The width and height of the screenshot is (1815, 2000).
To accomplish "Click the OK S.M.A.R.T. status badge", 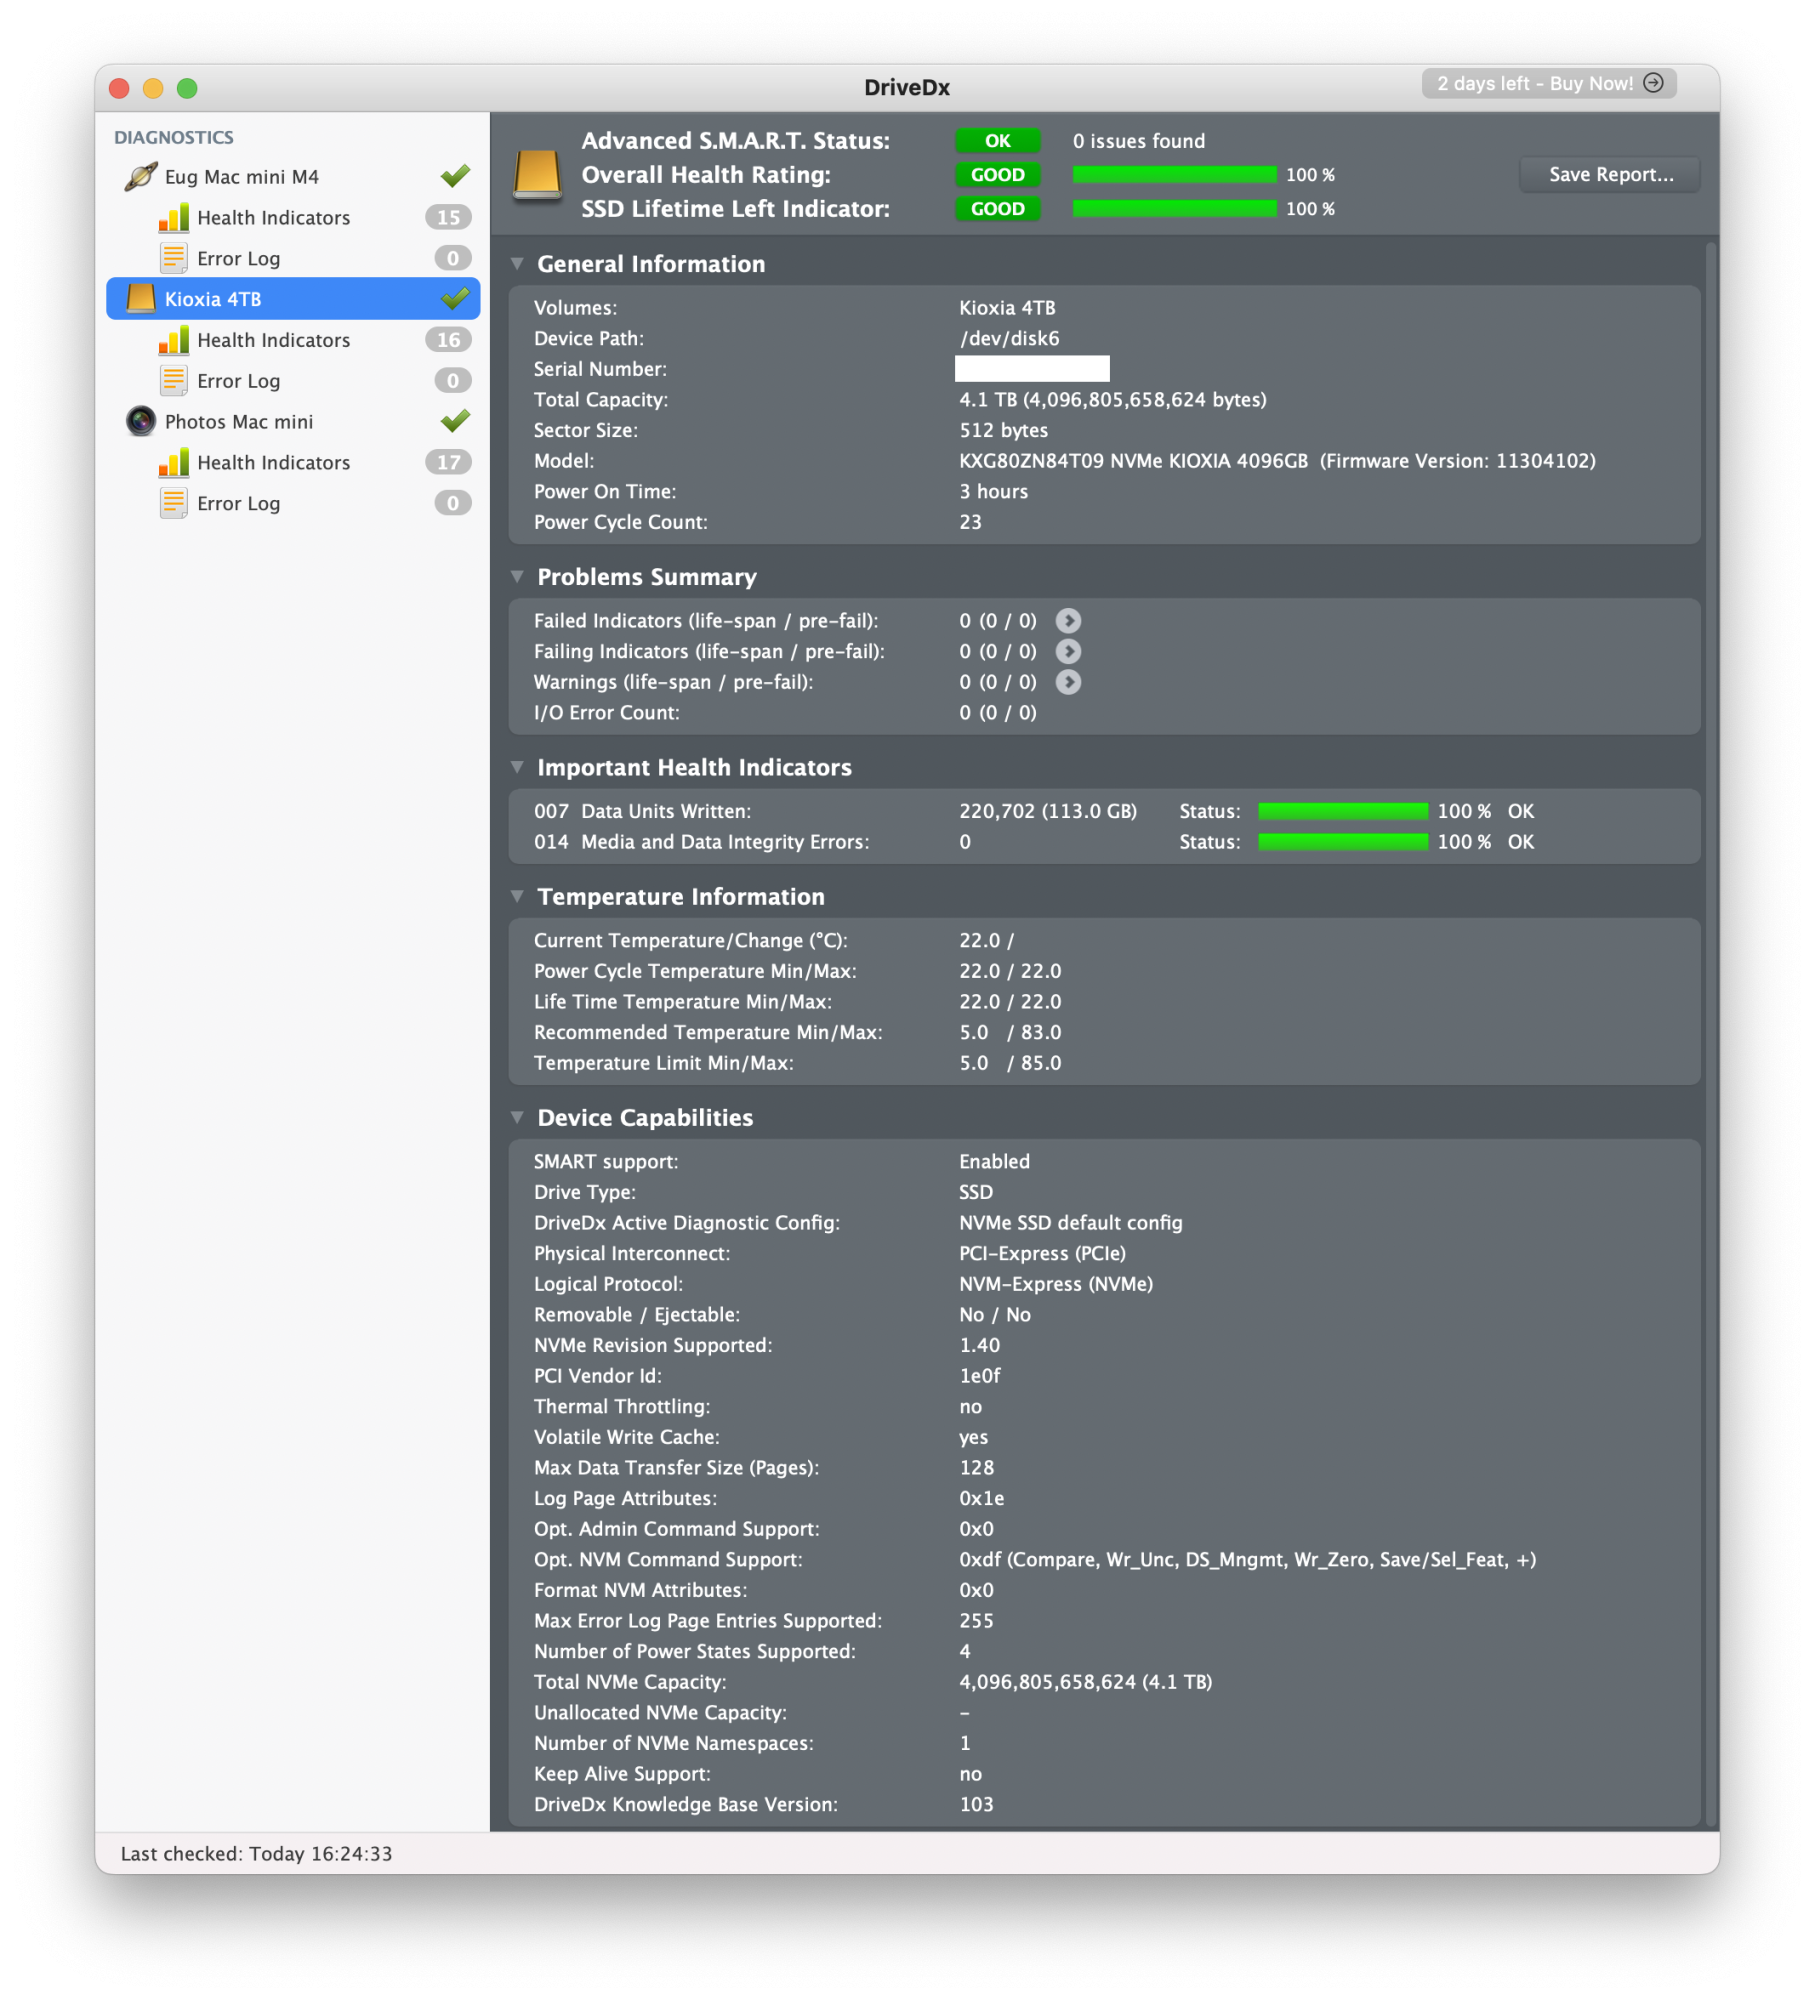I will tap(997, 141).
